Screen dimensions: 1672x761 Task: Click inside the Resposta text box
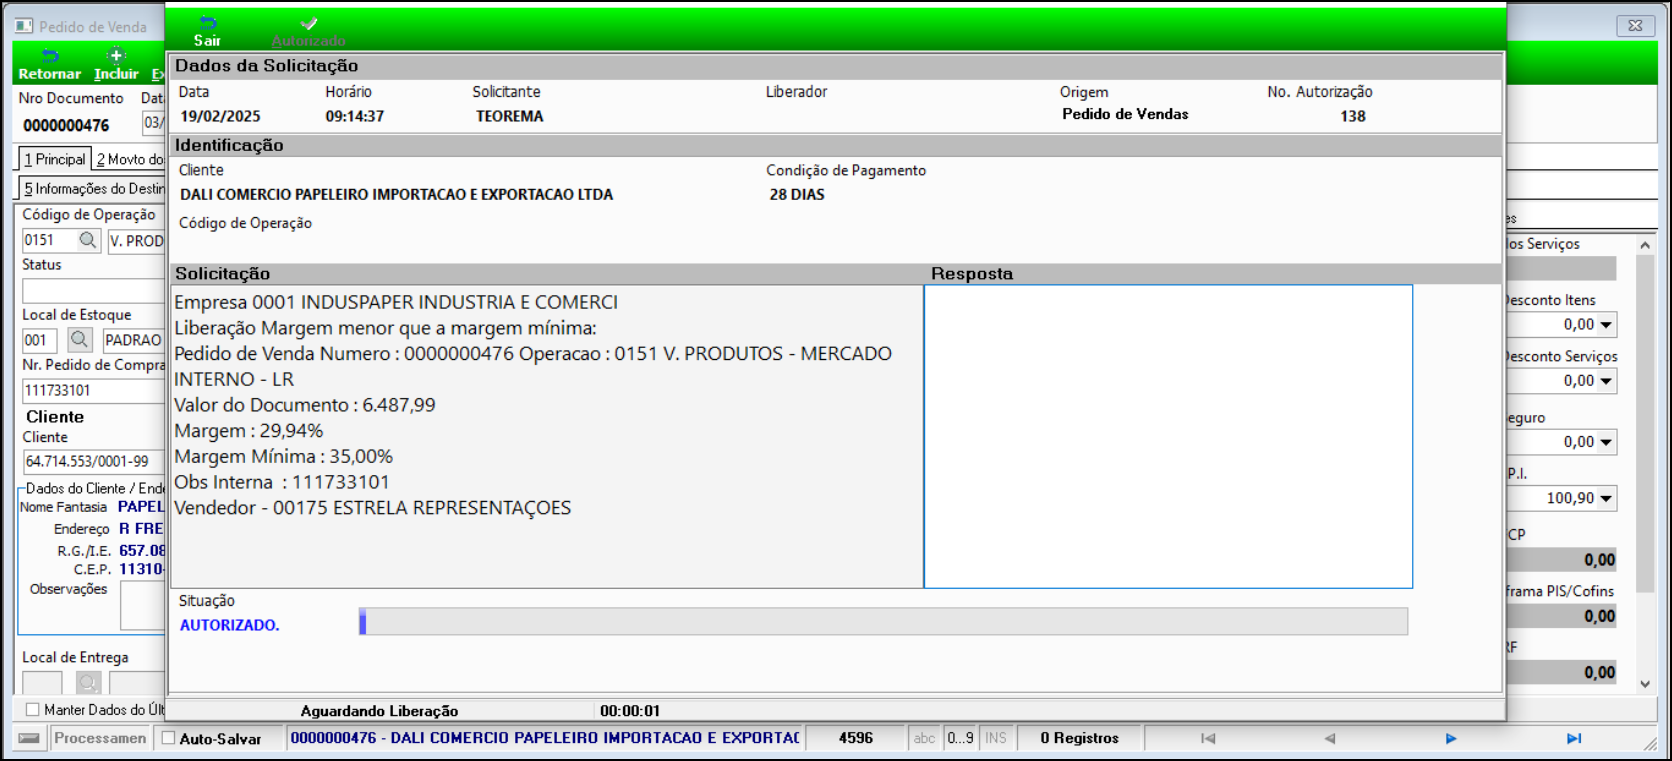tap(1167, 436)
